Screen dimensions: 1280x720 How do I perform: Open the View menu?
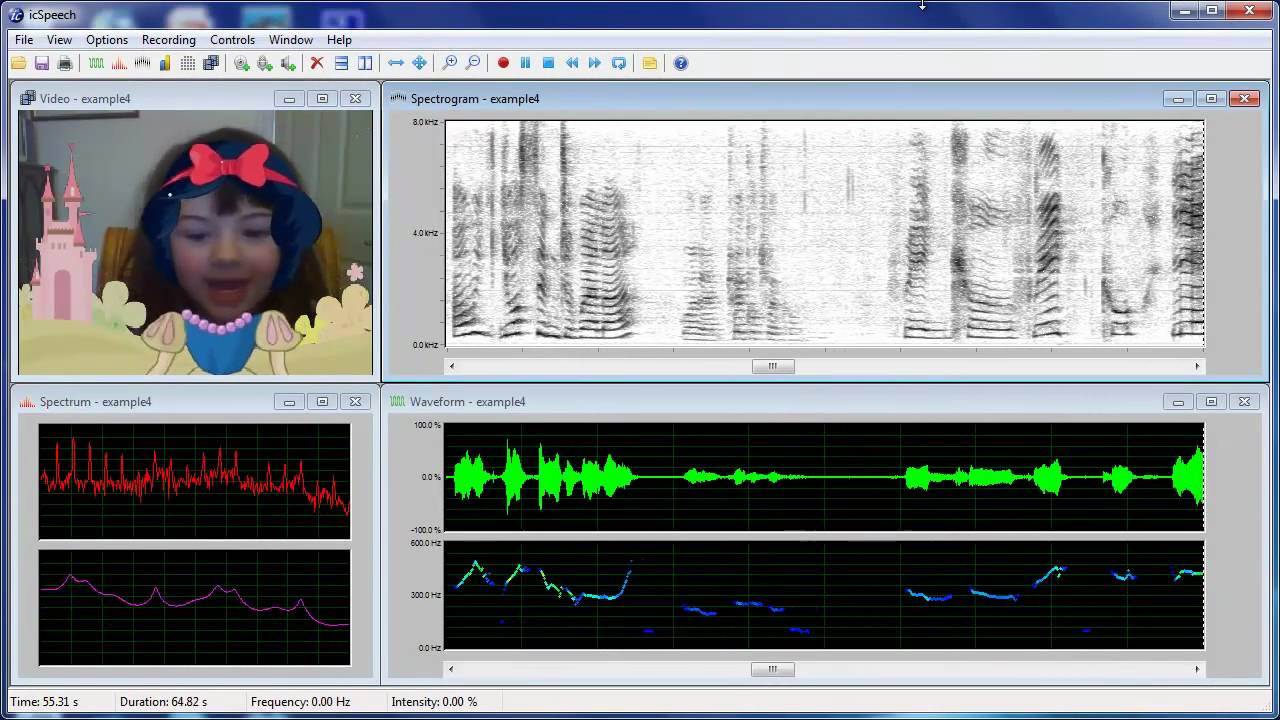pyautogui.click(x=59, y=40)
